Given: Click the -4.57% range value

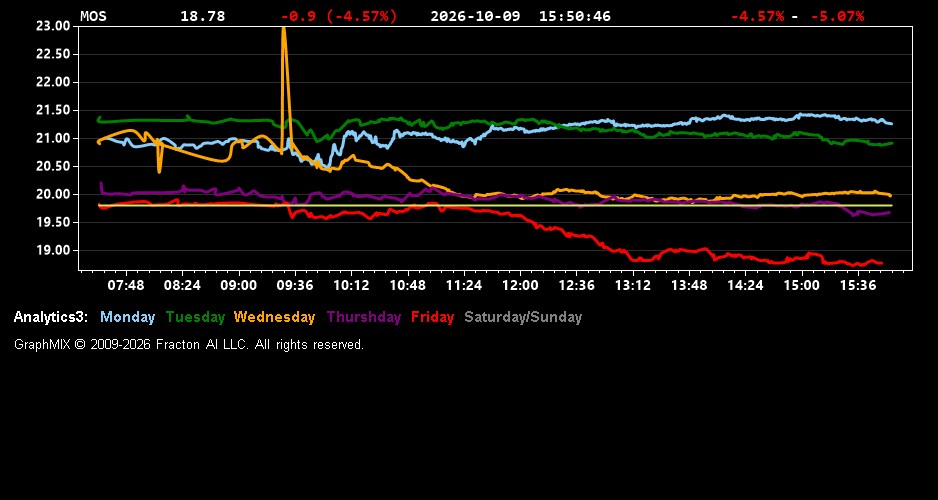Looking at the screenshot, I should click(757, 16).
